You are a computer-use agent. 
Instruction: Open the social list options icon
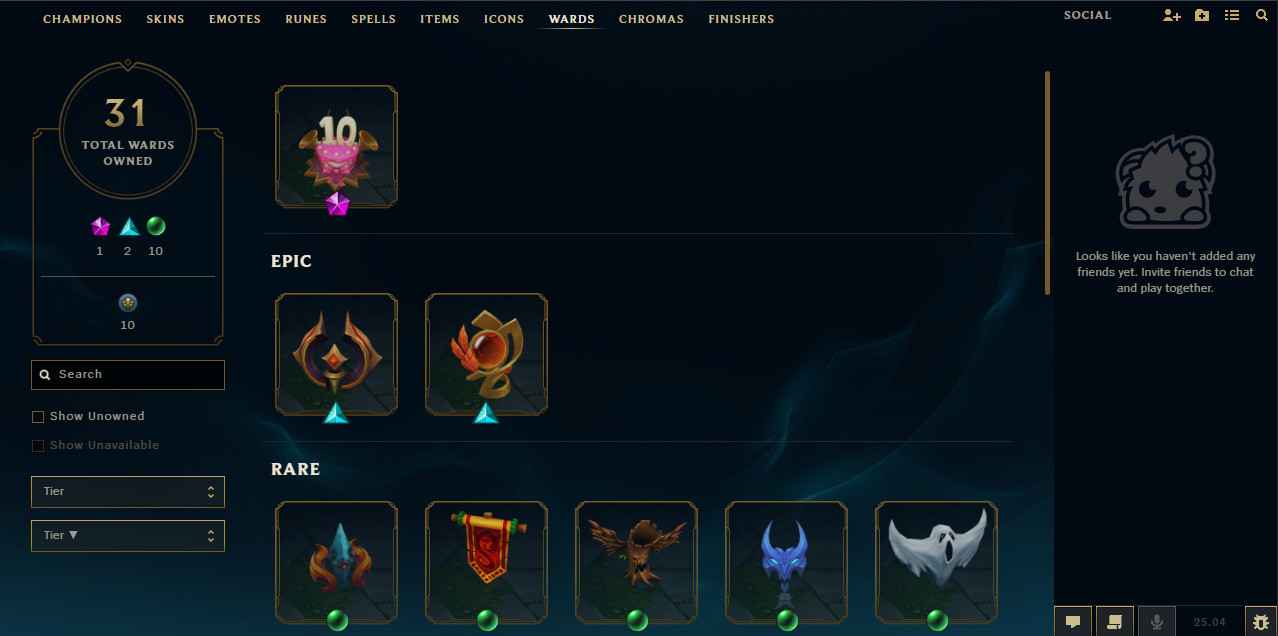(x=1232, y=16)
